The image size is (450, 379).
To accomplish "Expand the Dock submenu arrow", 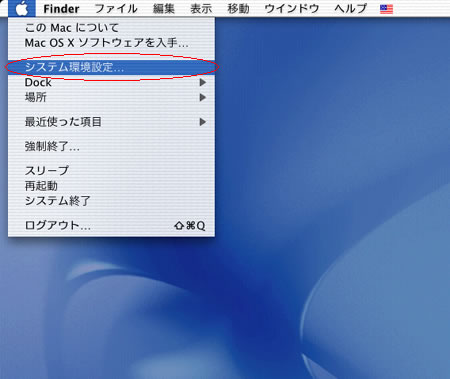I will click(203, 82).
